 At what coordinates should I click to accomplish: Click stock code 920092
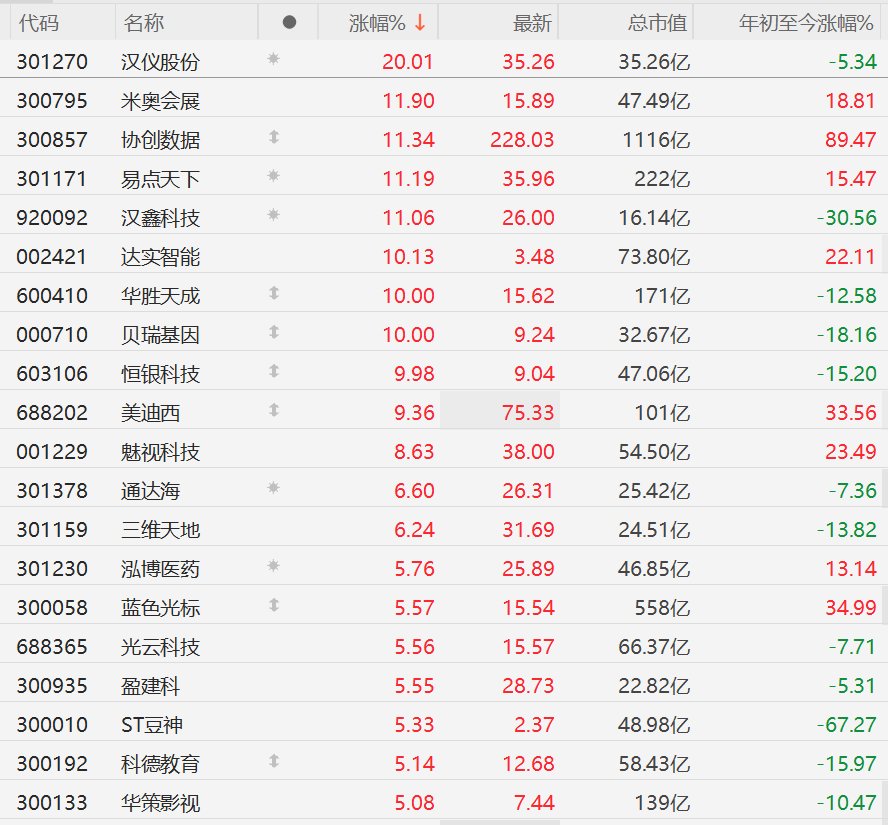(52, 218)
